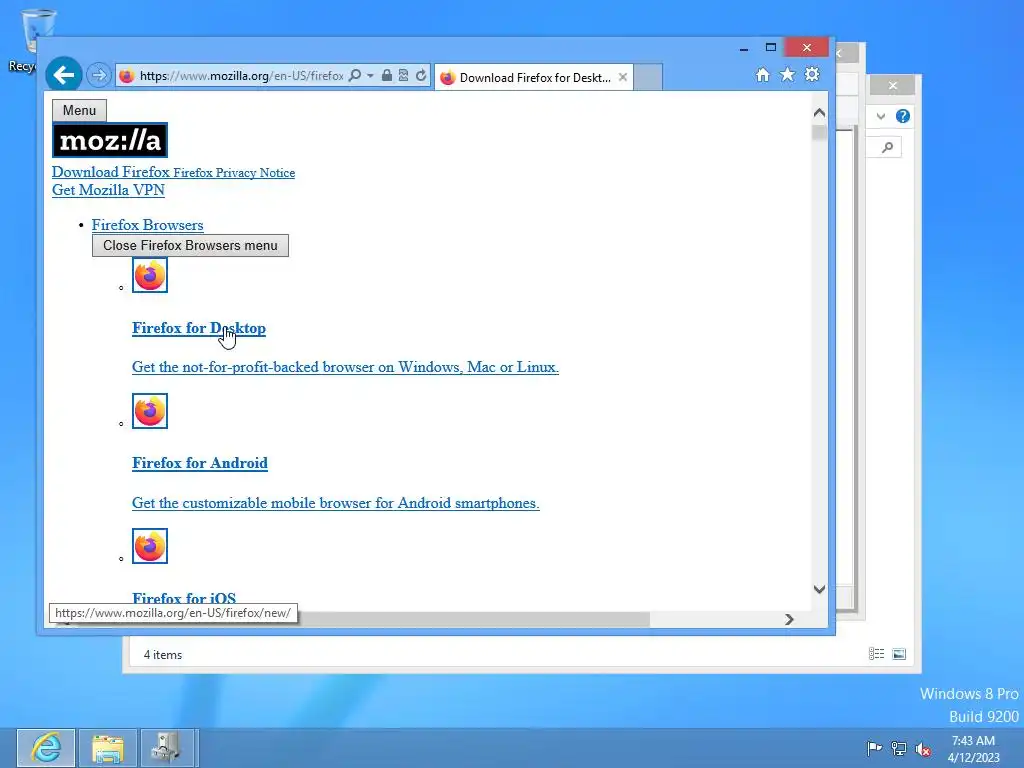Follow the Get Mozilla VPN link
The height and width of the screenshot is (768, 1024).
point(108,190)
